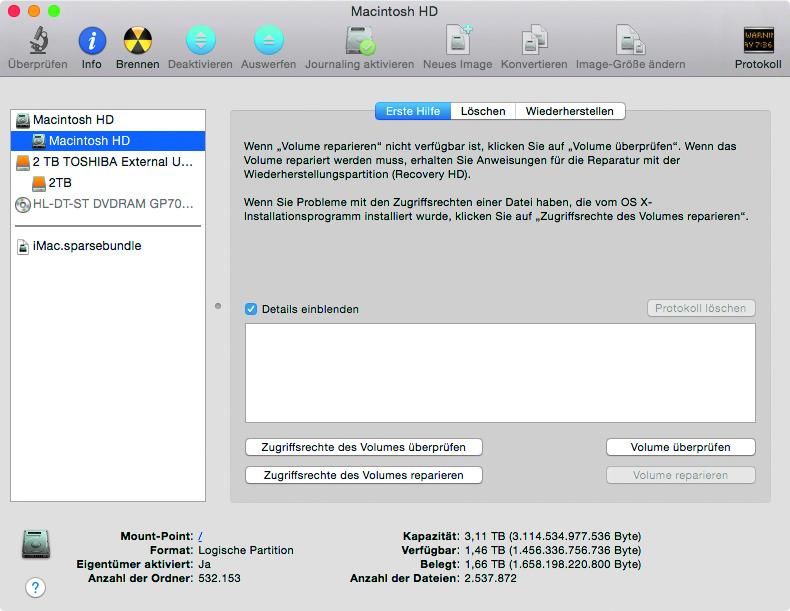This screenshot has height=611, width=790.
Task: Click the sidebar splitter handle dot
Action: click(218, 306)
